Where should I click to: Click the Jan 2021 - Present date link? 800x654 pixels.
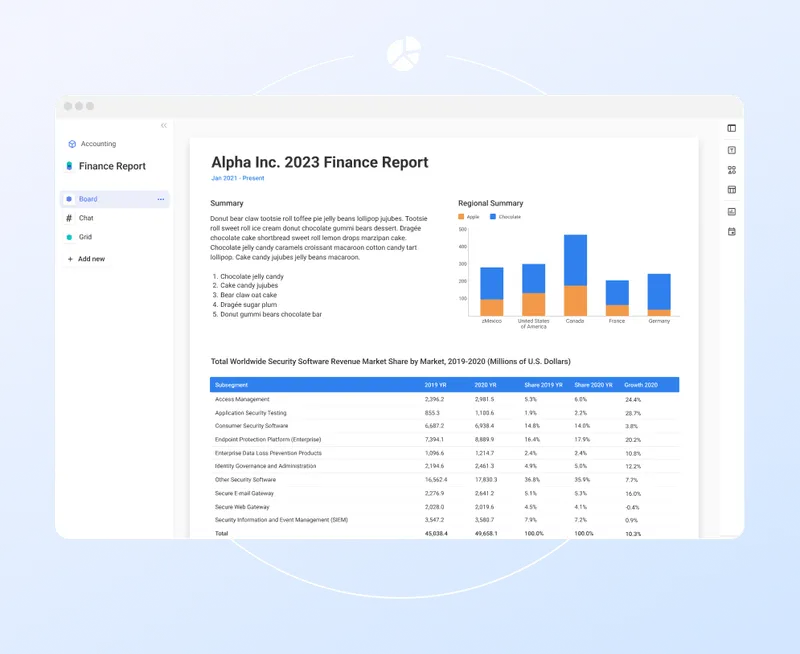(238, 178)
